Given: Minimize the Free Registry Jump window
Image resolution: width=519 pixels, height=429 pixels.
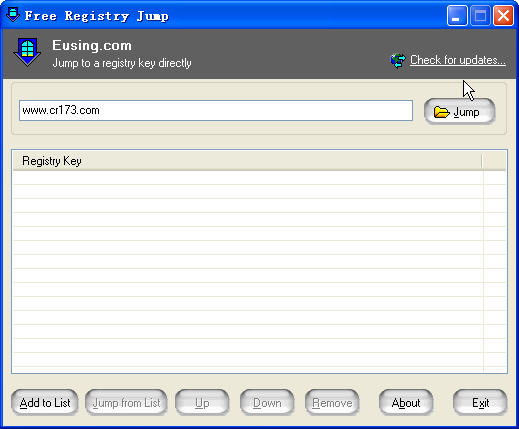Looking at the screenshot, I should coord(457,16).
